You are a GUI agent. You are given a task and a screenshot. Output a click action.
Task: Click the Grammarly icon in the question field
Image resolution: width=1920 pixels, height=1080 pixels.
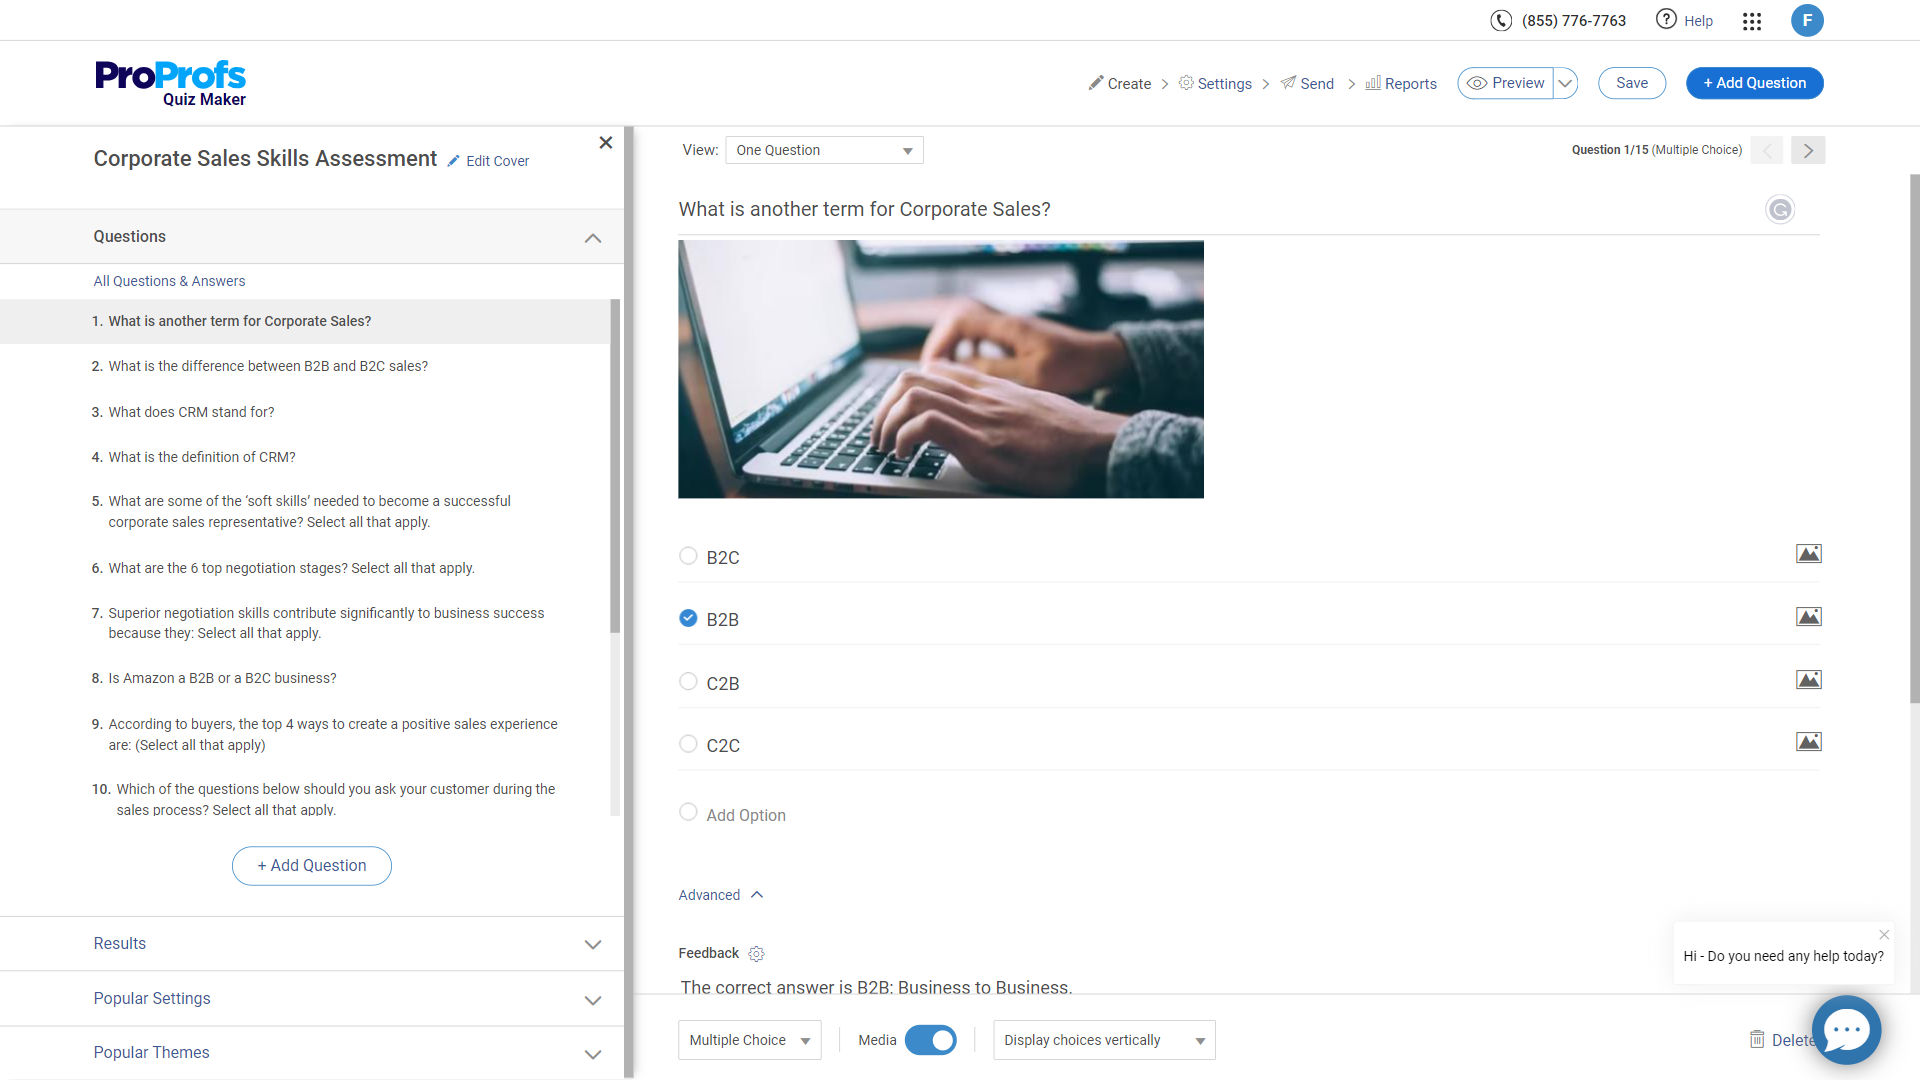tap(1780, 210)
